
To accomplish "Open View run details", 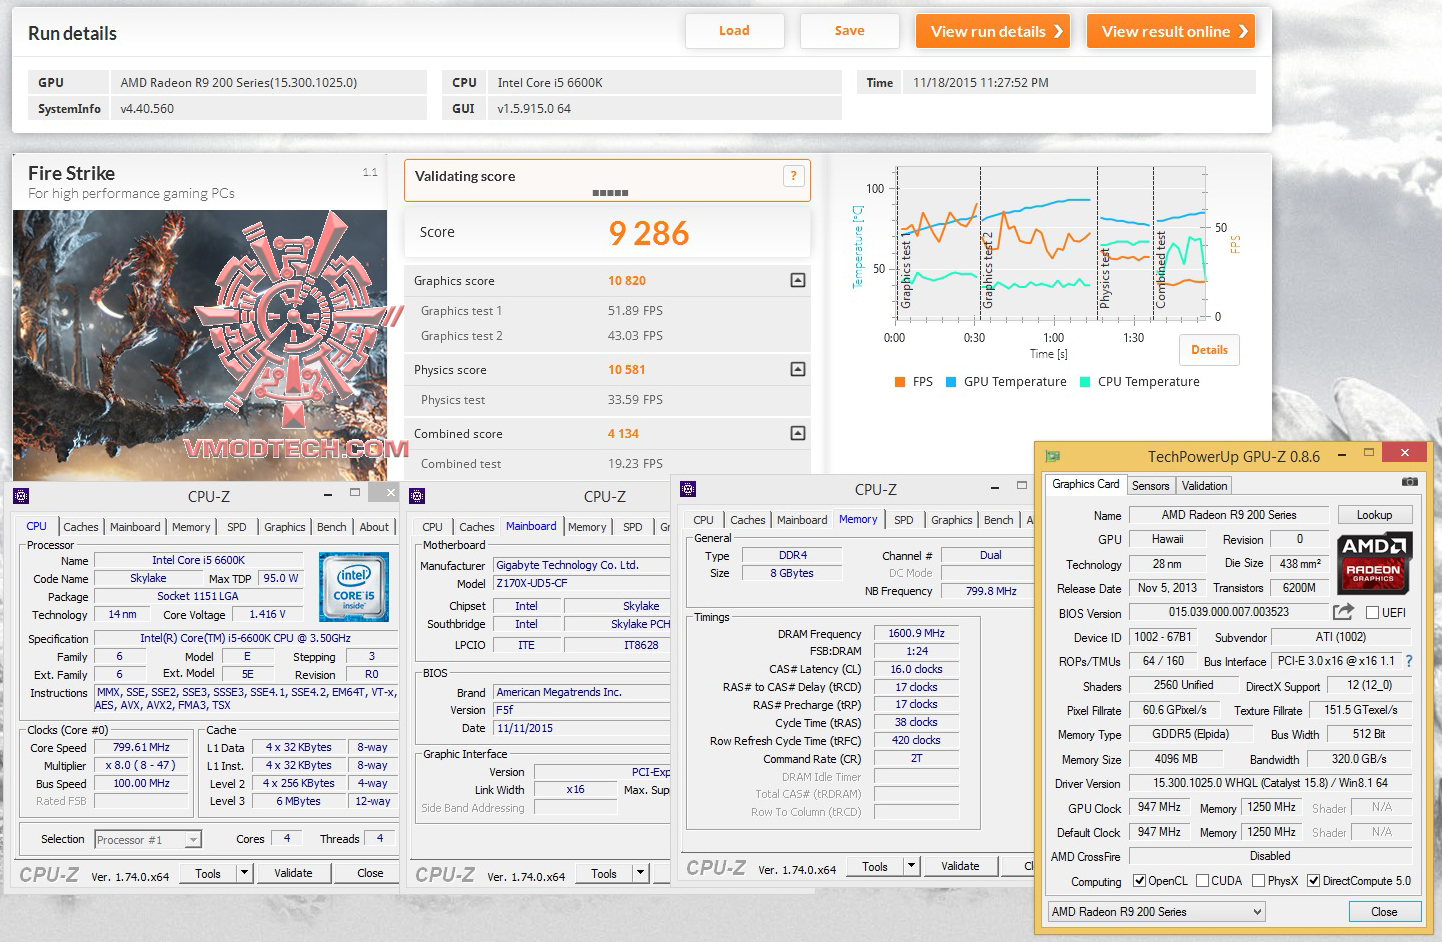I will click(993, 31).
